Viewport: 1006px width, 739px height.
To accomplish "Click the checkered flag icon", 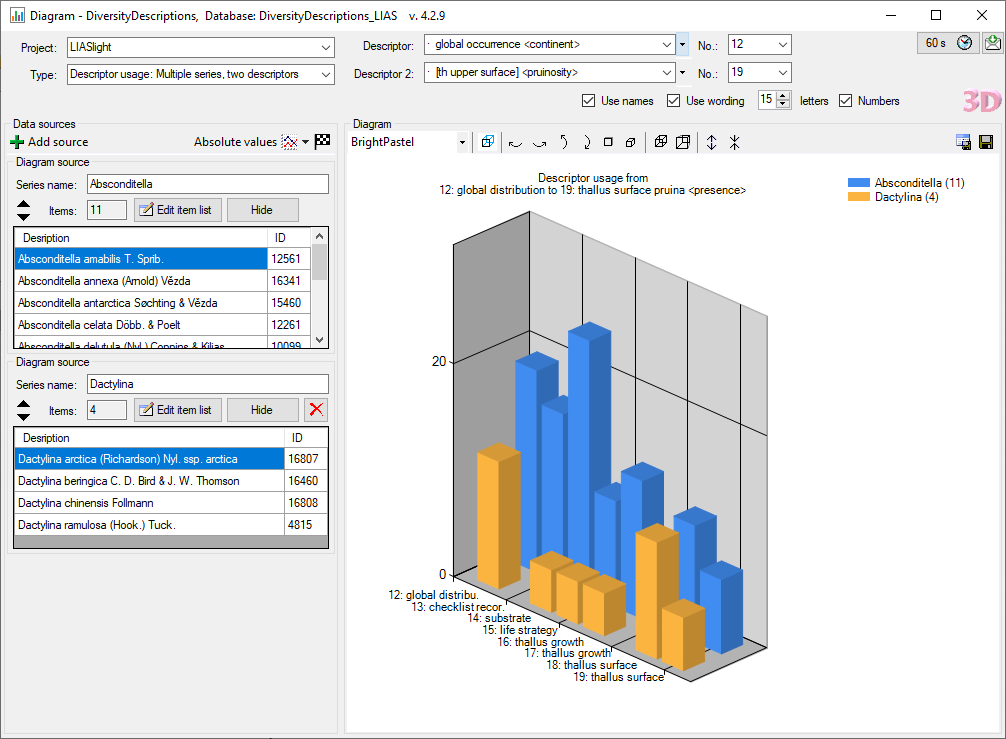I will 323,141.
